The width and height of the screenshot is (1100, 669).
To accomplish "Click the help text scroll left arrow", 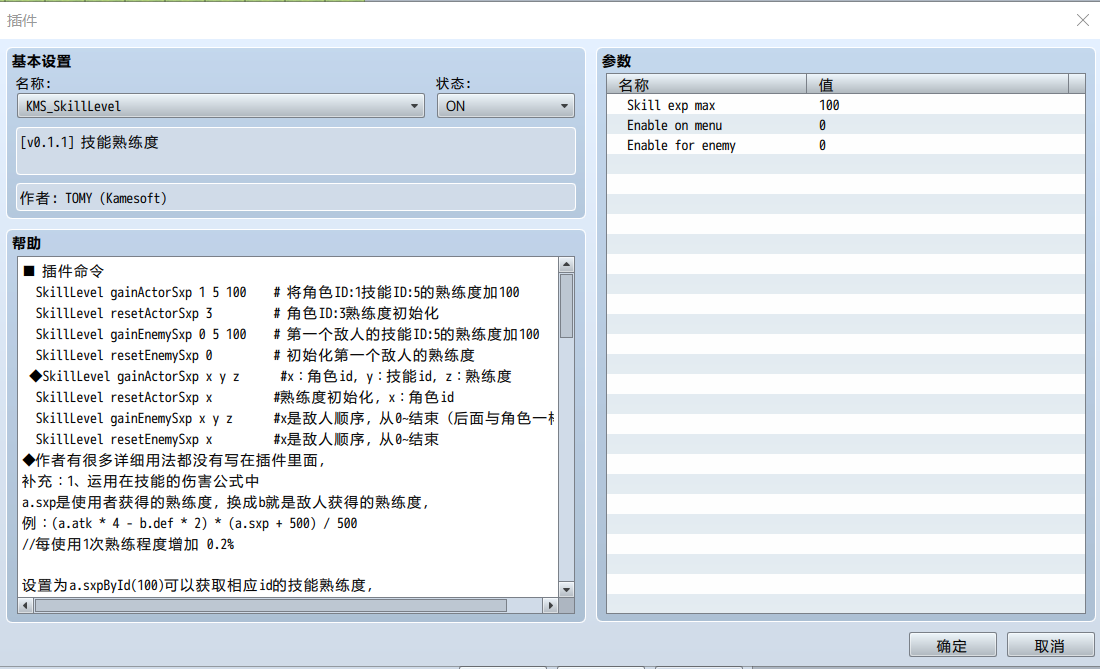I will click(25, 605).
